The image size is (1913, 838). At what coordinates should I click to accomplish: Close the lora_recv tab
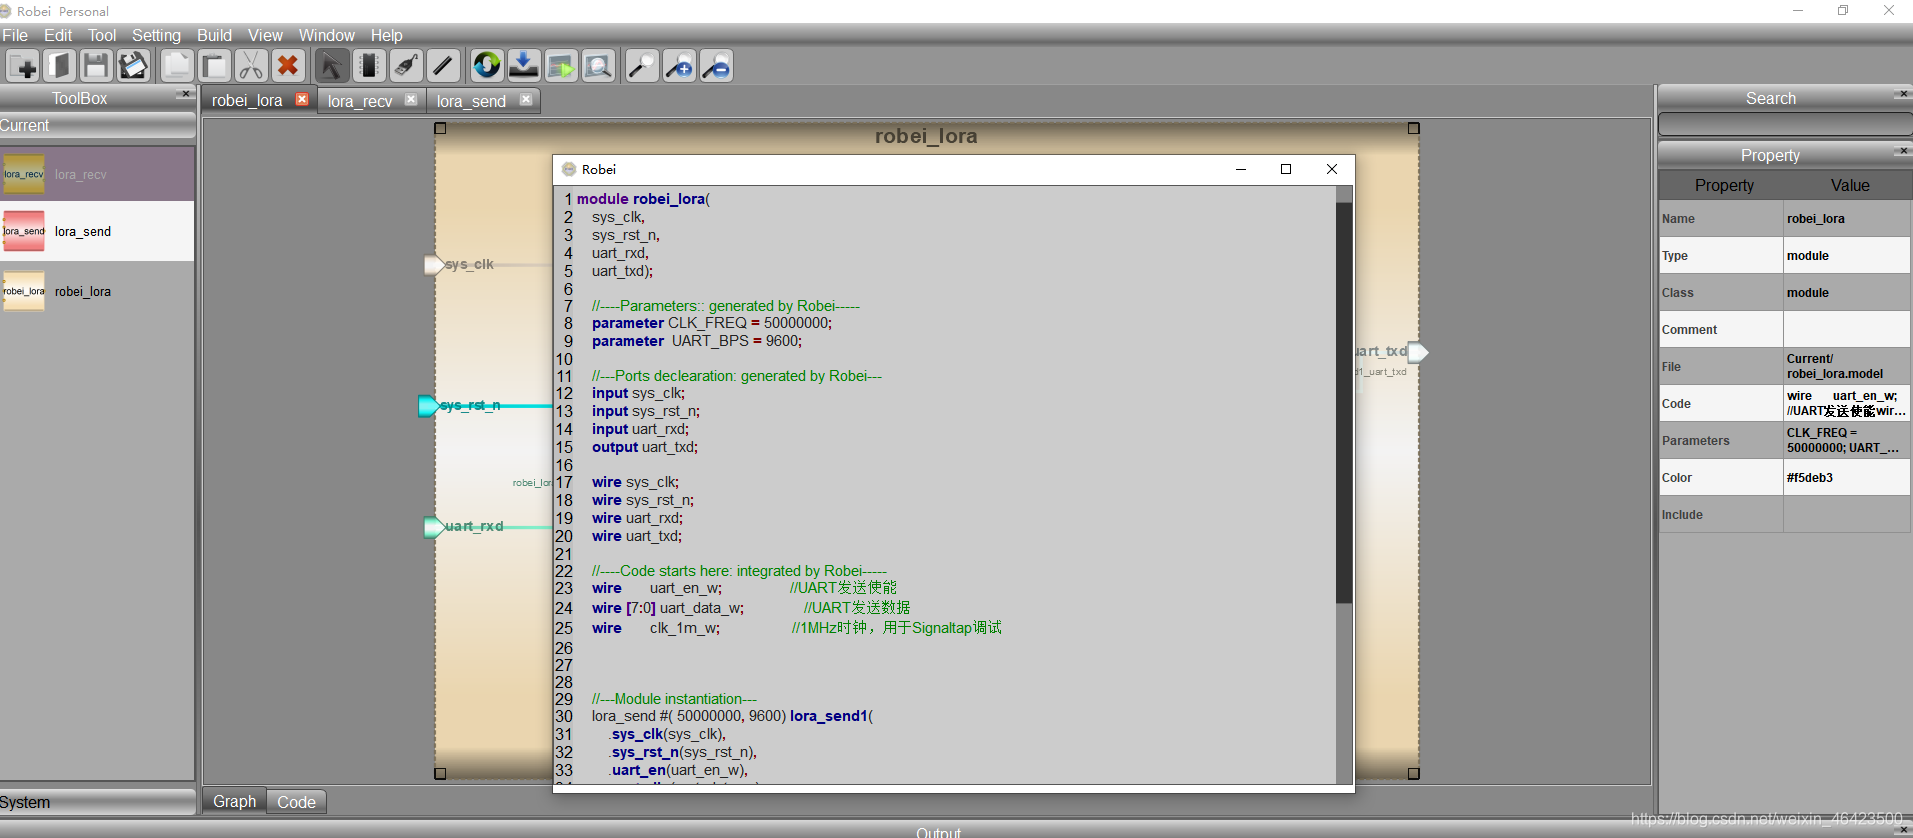pos(411,99)
